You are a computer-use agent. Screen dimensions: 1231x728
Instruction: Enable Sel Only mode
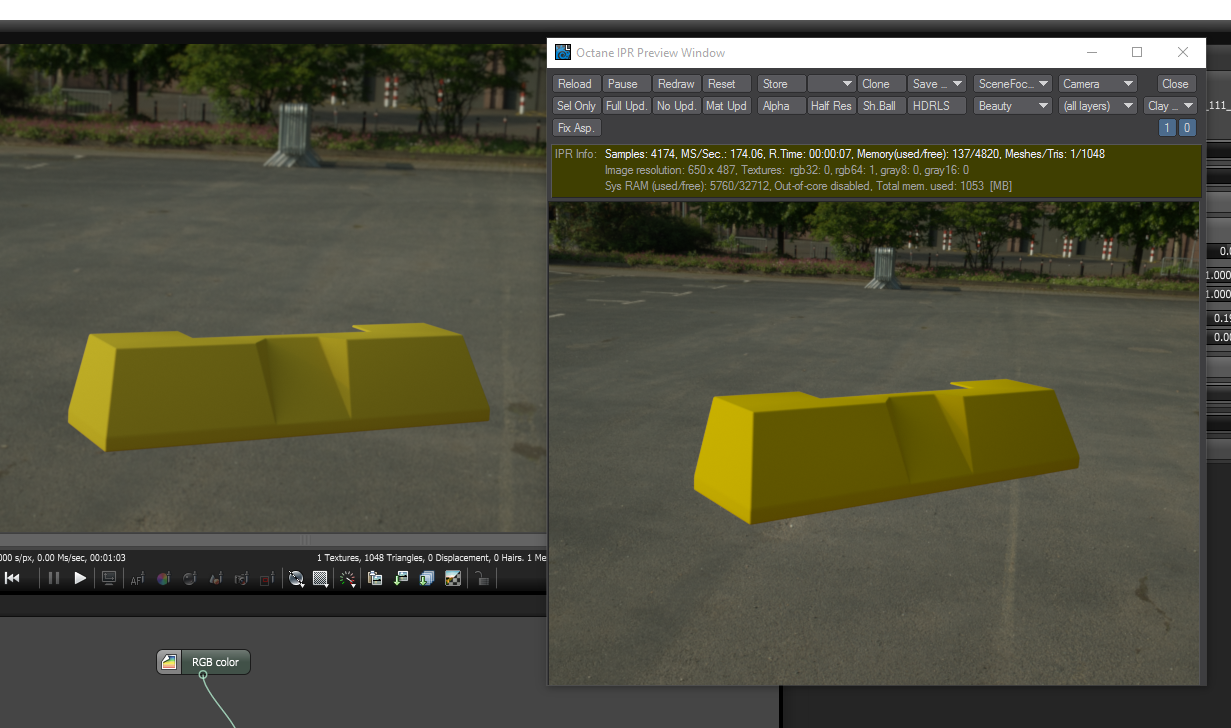tap(576, 106)
